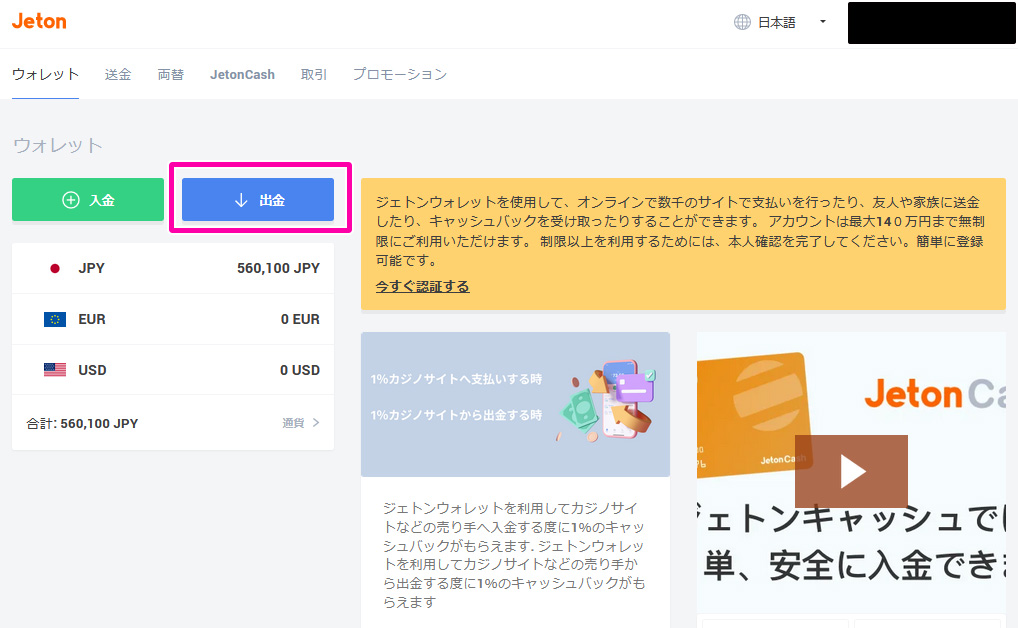Click the 合計: 560,100 JPY total text

82,423
